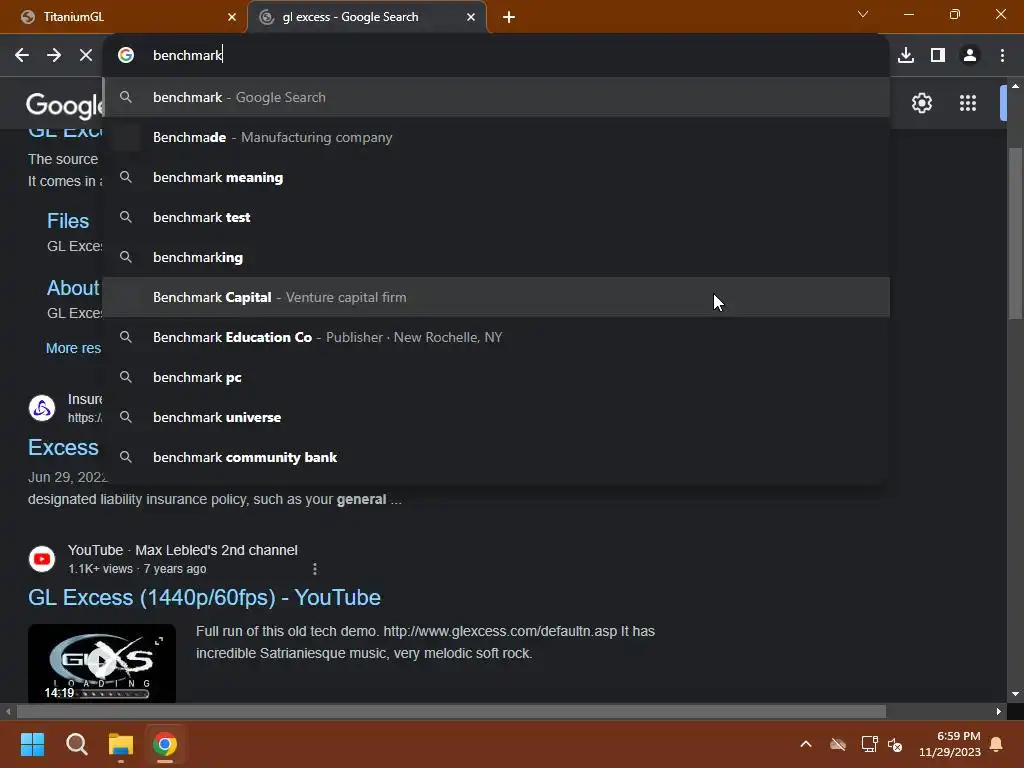Image resolution: width=1024 pixels, height=768 pixels.
Task: Pick the benchmark meaning suggestion
Action: point(496,177)
